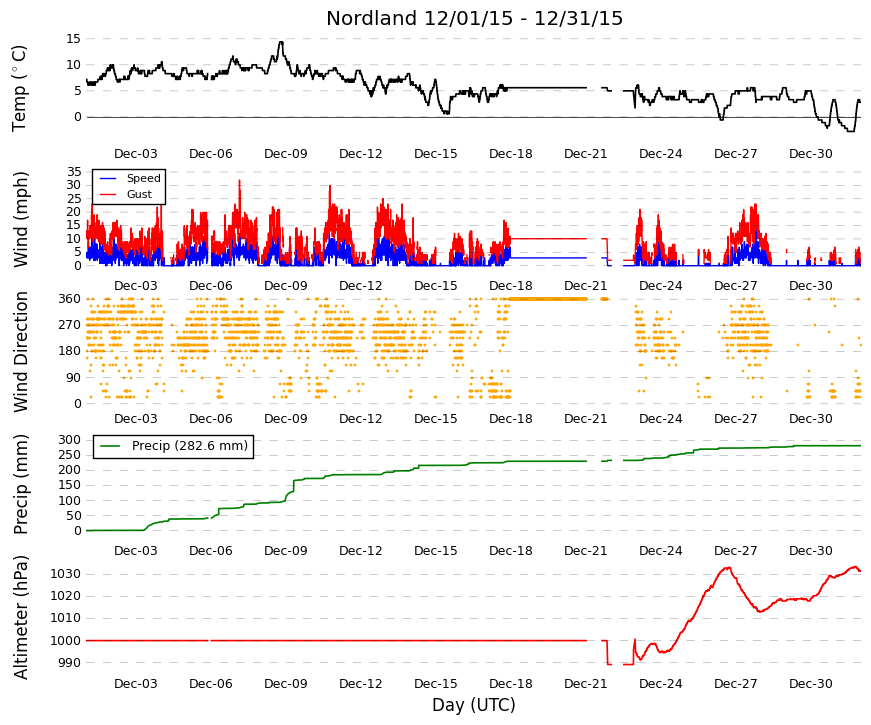Click the Gust legend text
Image resolution: width=871 pixels, height=725 pixels.
click(139, 194)
